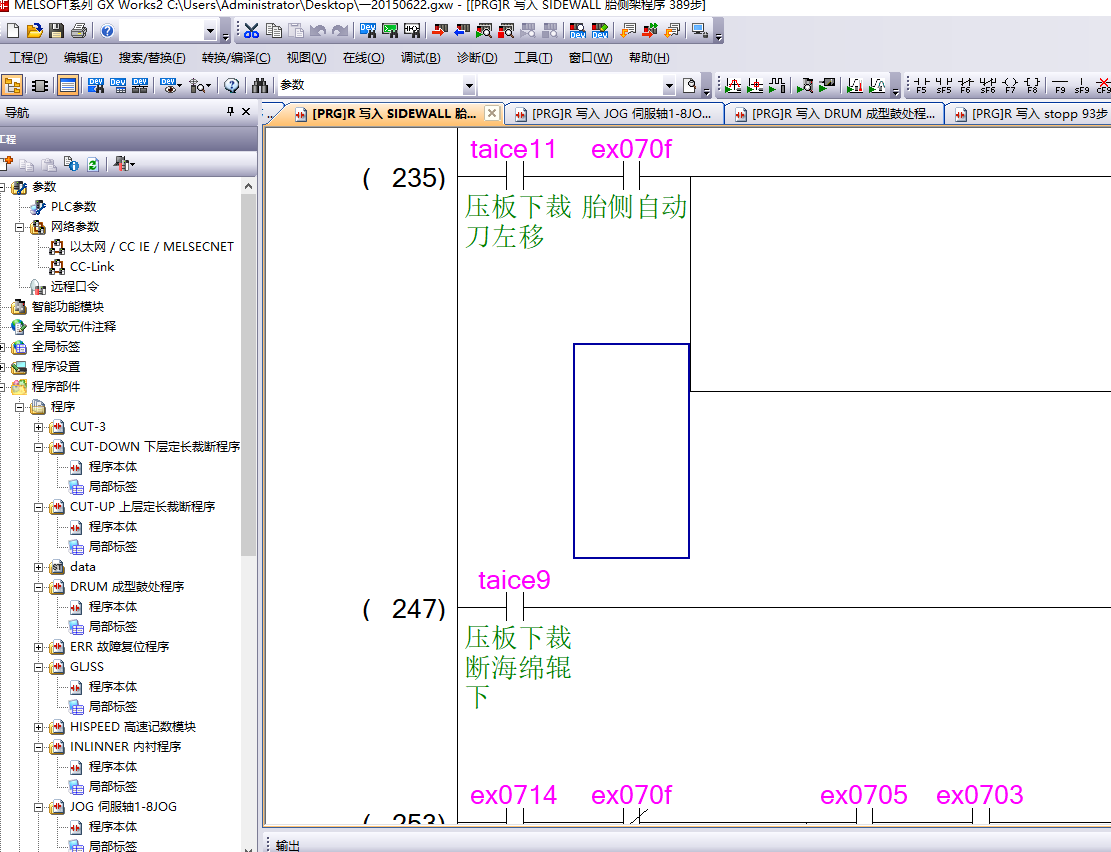Image resolution: width=1111 pixels, height=852 pixels.
Task: Click the Cut scissors icon in toolbar
Action: 251,31
